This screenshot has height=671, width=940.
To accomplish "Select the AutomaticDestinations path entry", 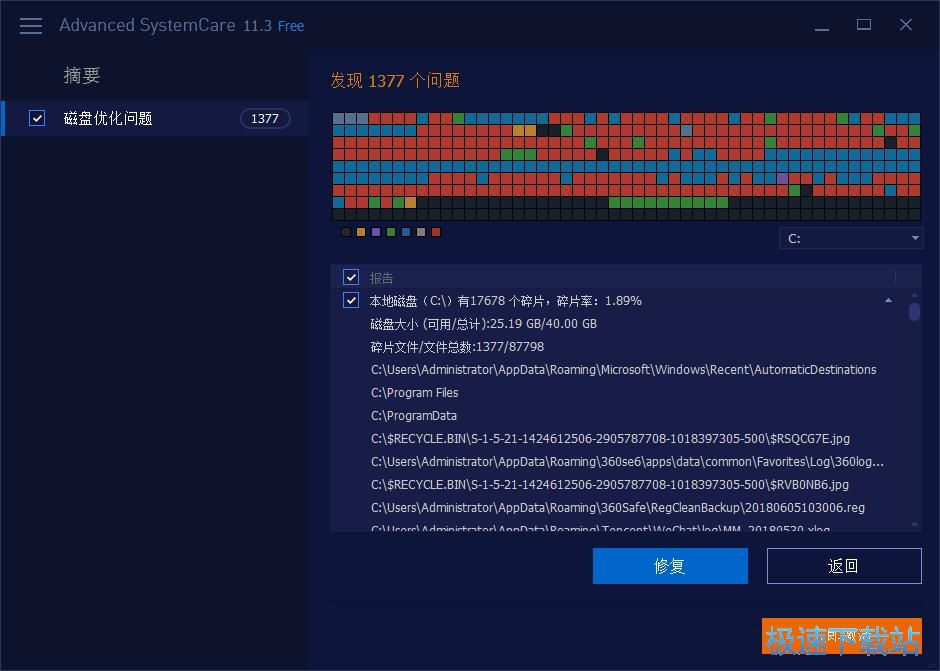I will tap(623, 369).
